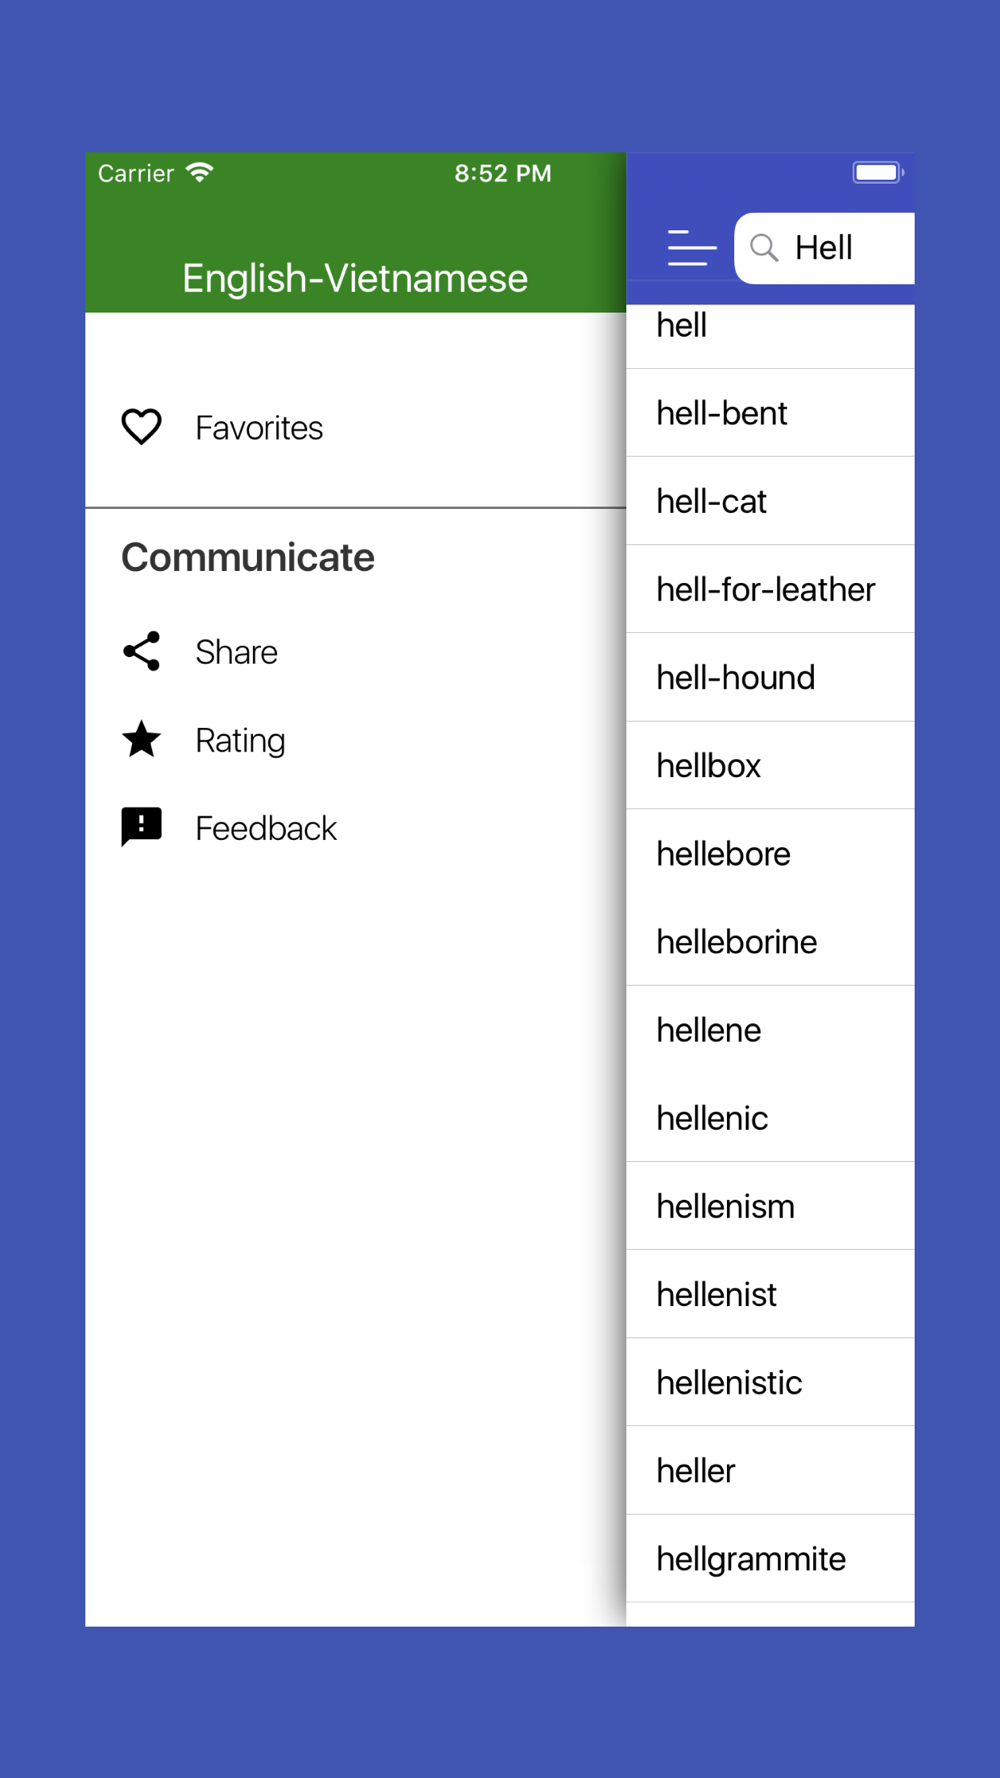Viewport: 1000px width, 1778px height.
Task: Toggle the hamburger menu icon
Action: coord(691,248)
